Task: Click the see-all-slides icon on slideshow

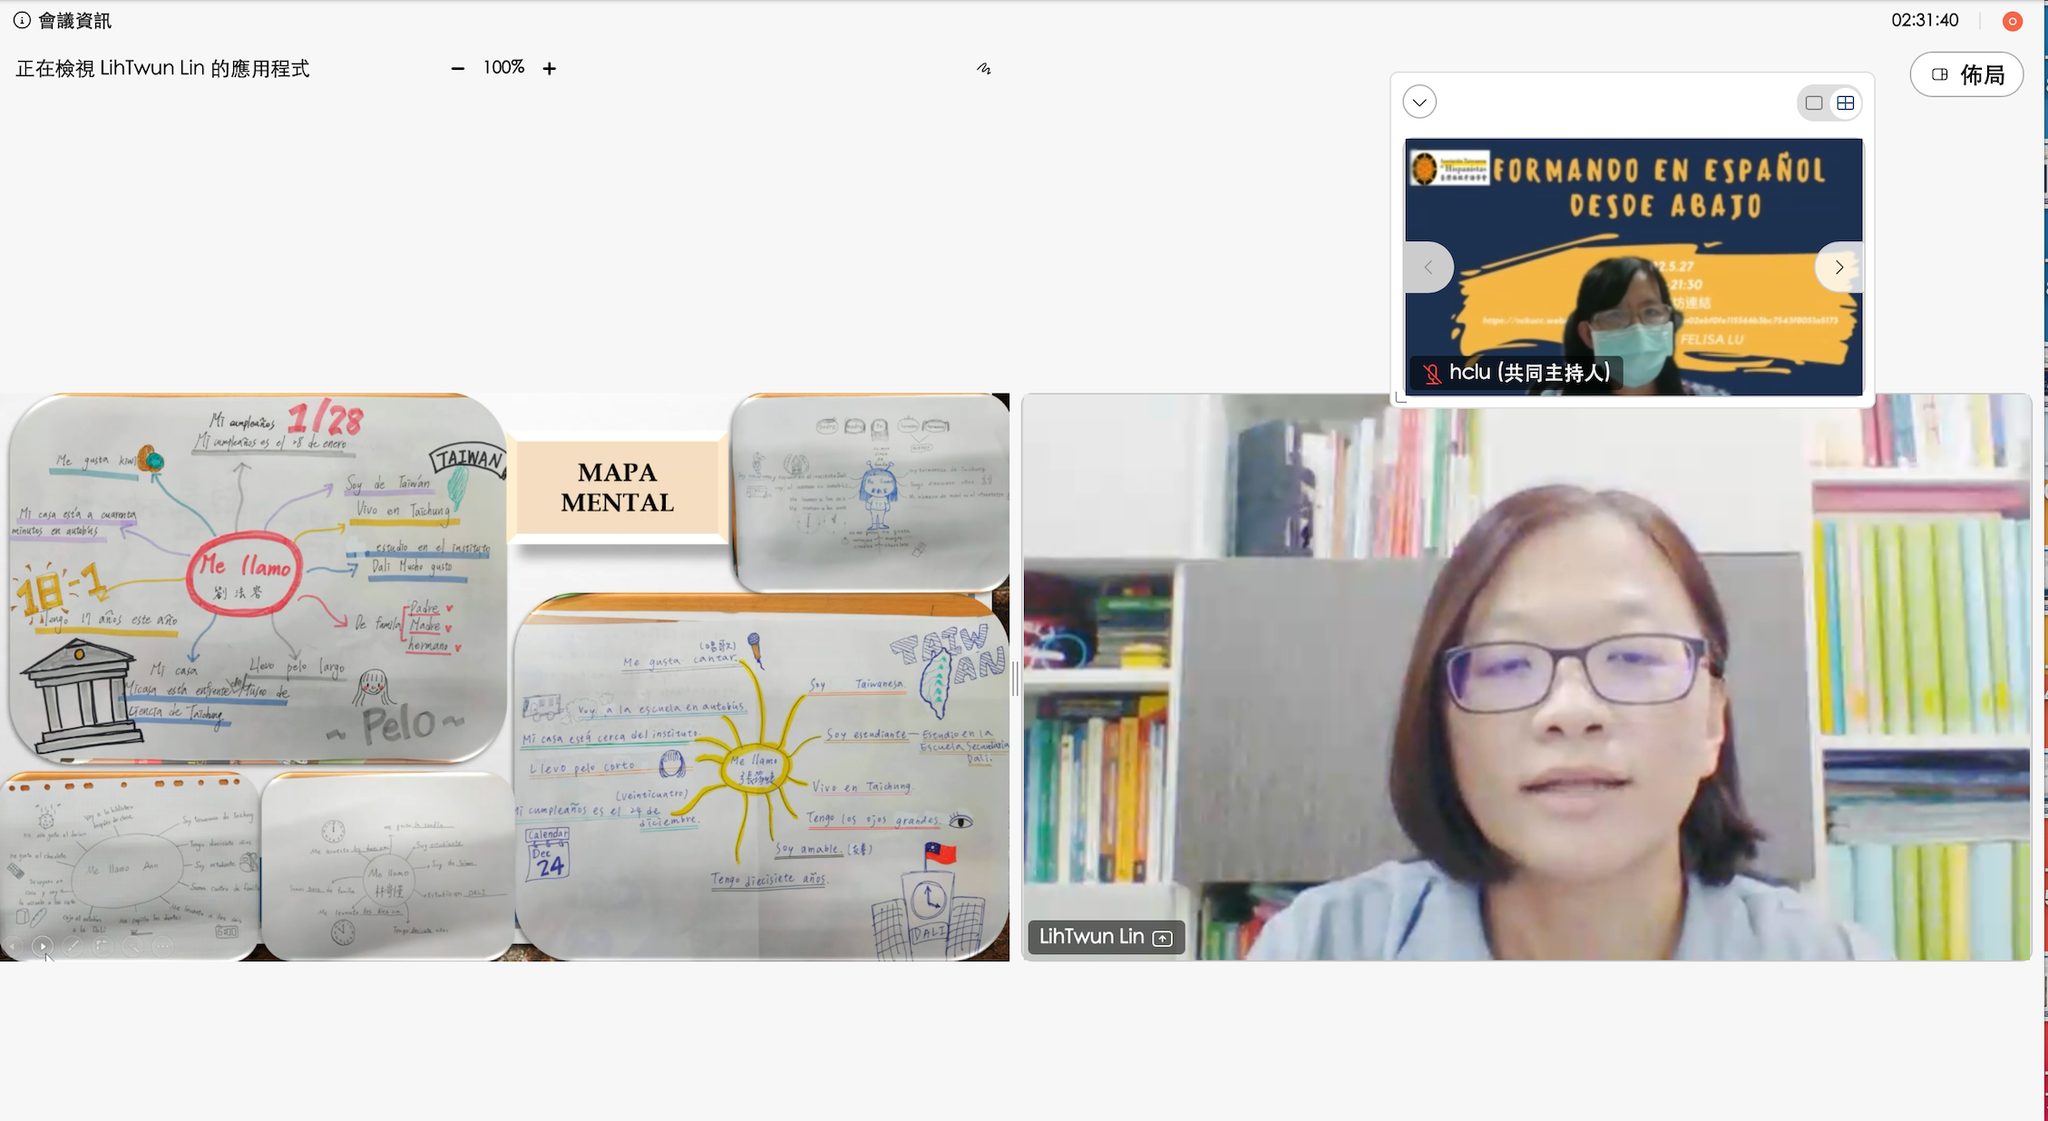Action: coord(102,946)
